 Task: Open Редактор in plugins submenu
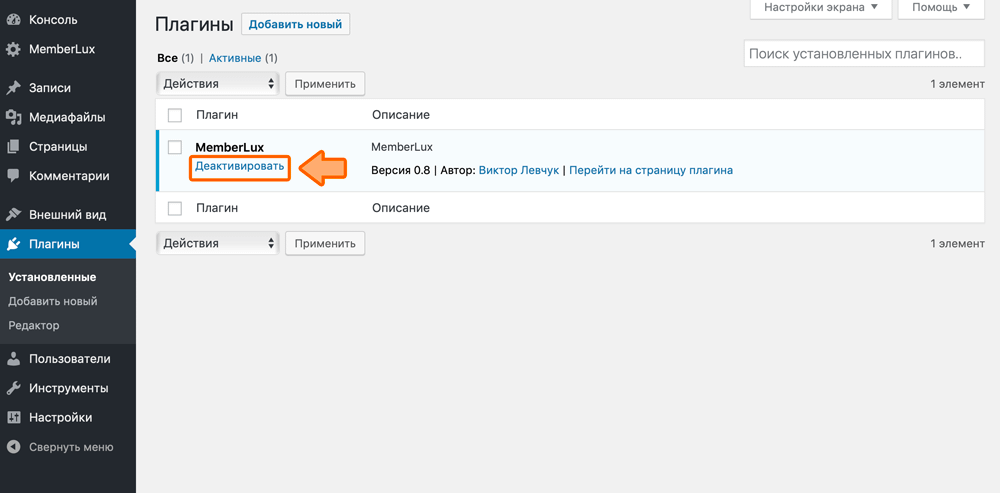(34, 325)
